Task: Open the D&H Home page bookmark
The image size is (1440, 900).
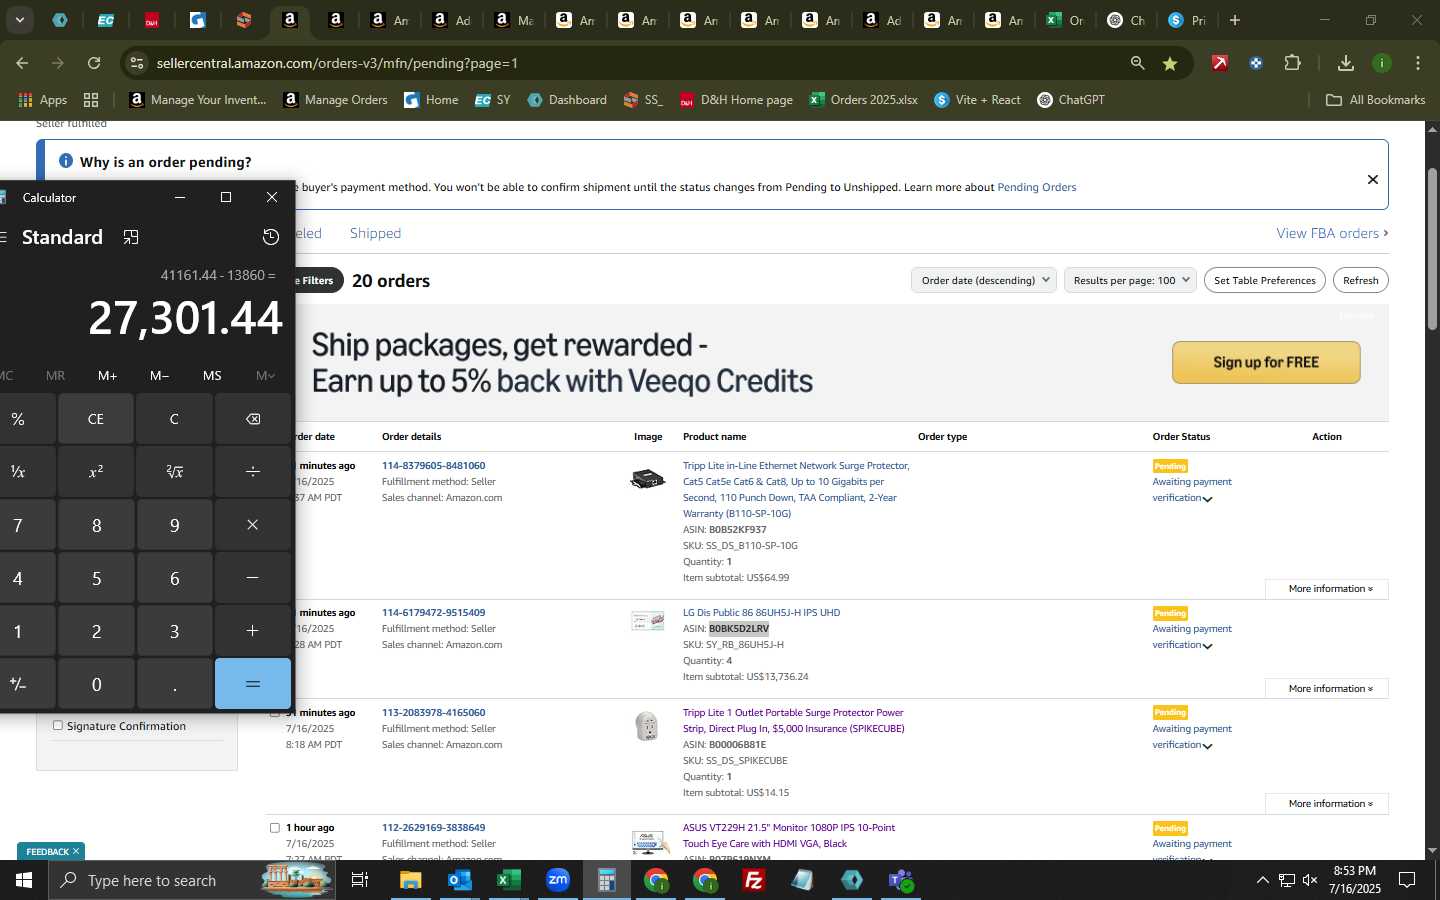Action: (736, 100)
